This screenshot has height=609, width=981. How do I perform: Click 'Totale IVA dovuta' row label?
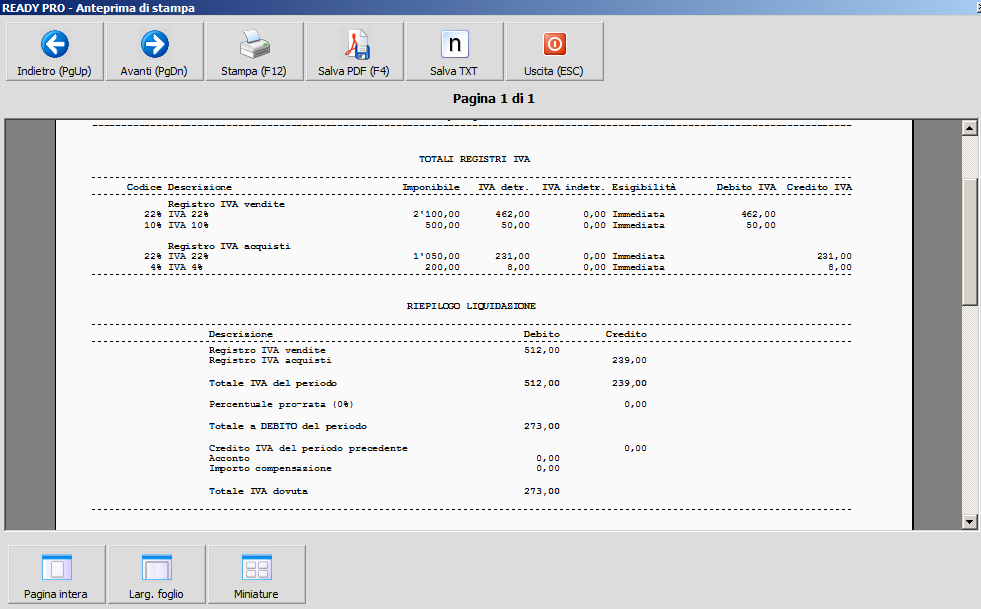click(258, 491)
